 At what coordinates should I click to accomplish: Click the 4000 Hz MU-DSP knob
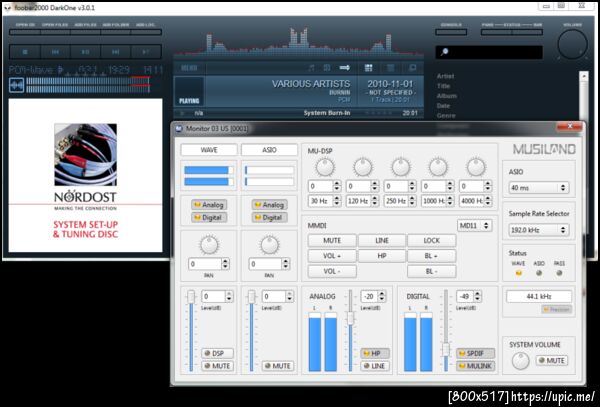click(x=476, y=167)
